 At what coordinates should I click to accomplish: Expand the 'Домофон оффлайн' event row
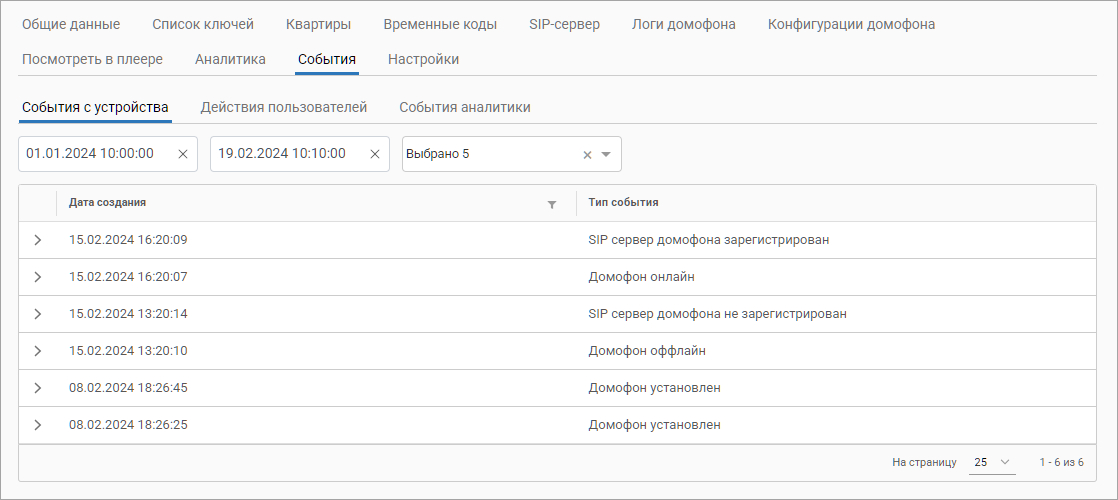[38, 351]
